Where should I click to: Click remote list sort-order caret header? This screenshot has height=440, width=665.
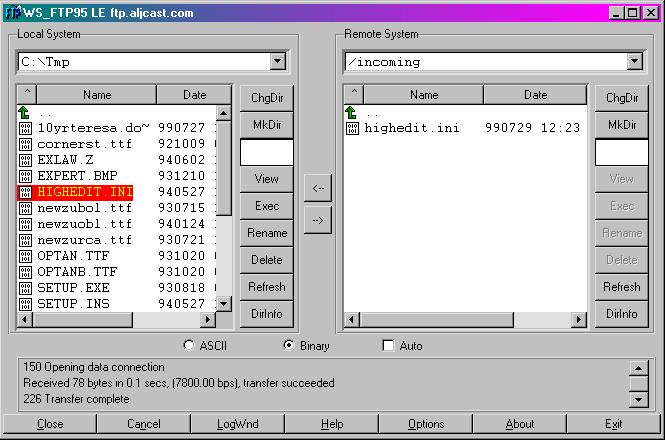pyautogui.click(x=354, y=94)
